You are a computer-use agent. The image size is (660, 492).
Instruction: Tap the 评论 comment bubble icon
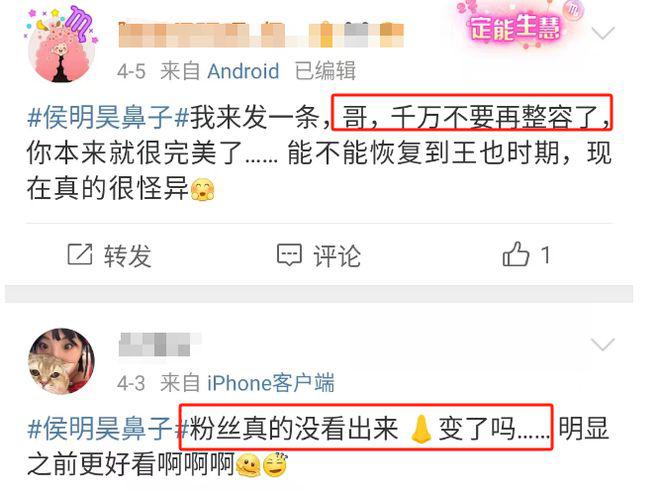pyautogui.click(x=289, y=255)
